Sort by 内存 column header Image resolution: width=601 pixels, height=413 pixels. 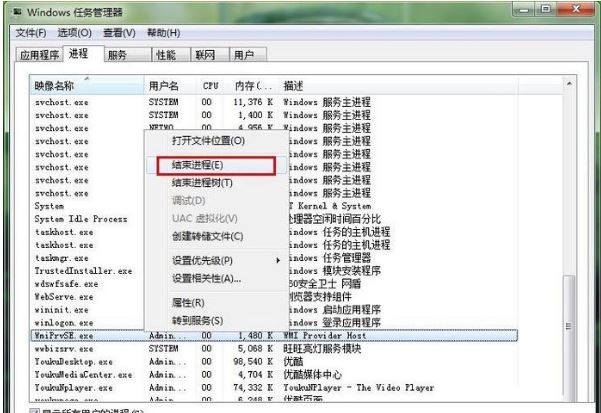253,85
